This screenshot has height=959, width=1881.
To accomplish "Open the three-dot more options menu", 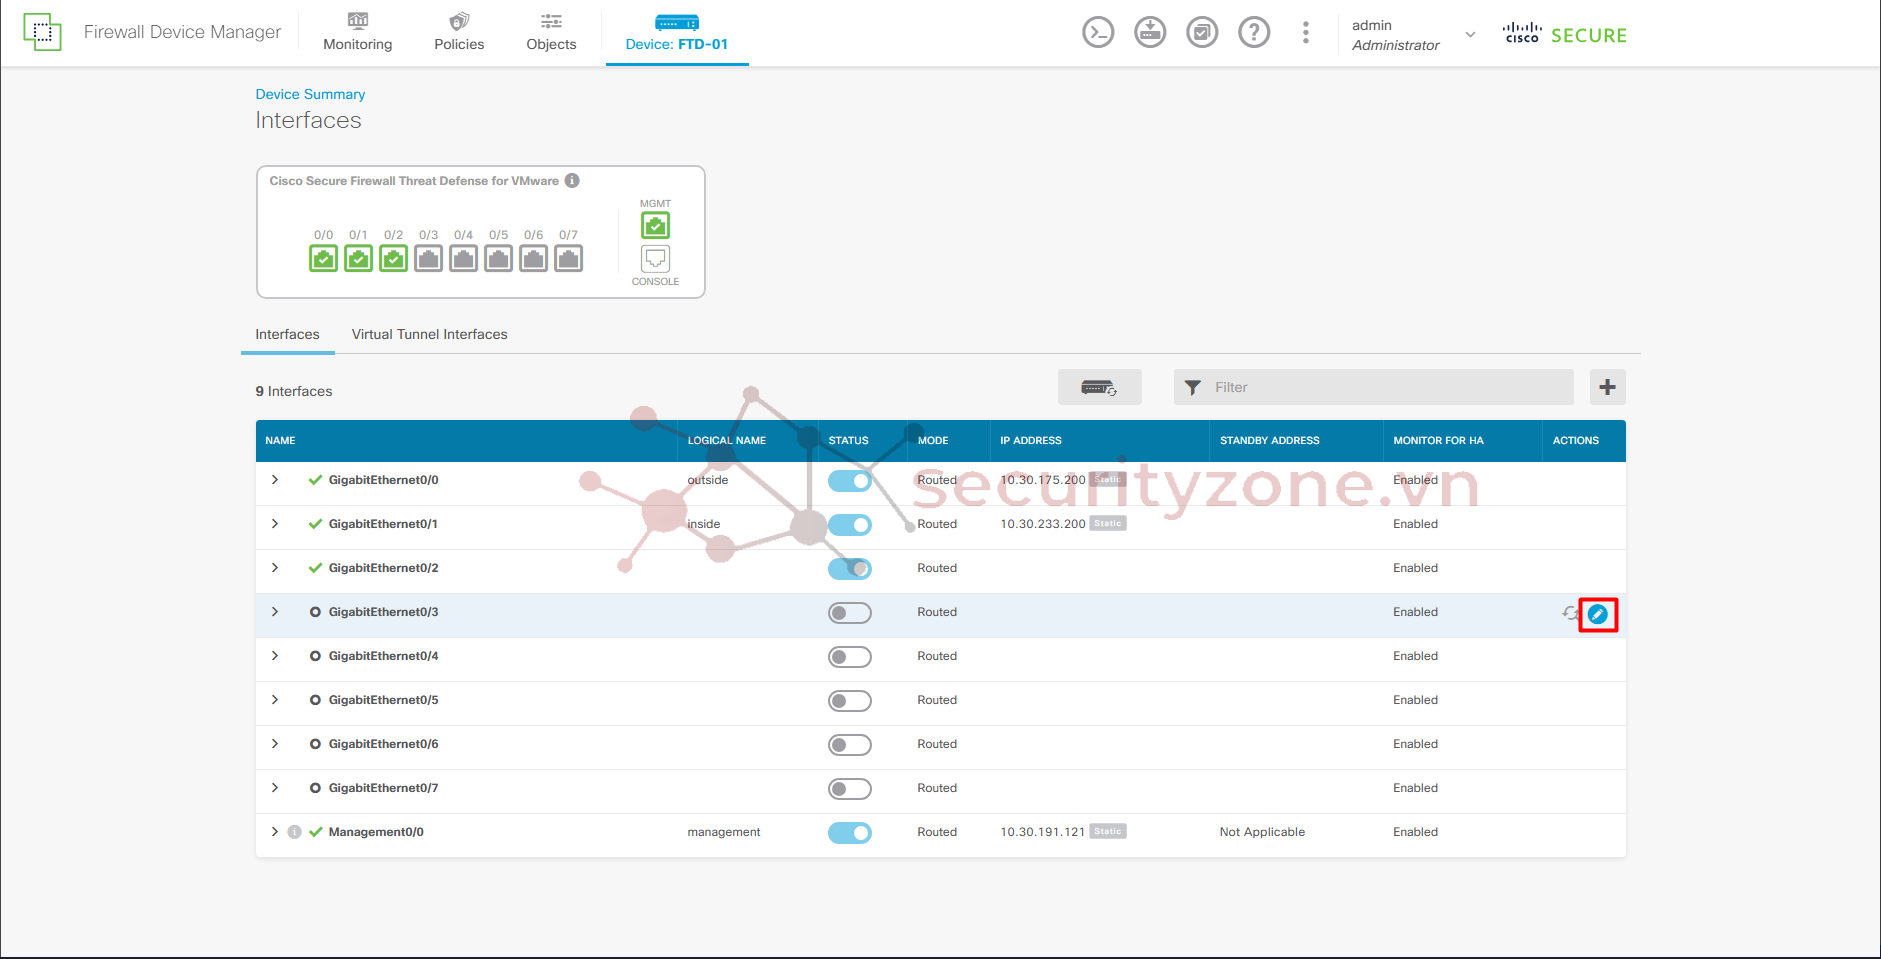I will [1305, 33].
